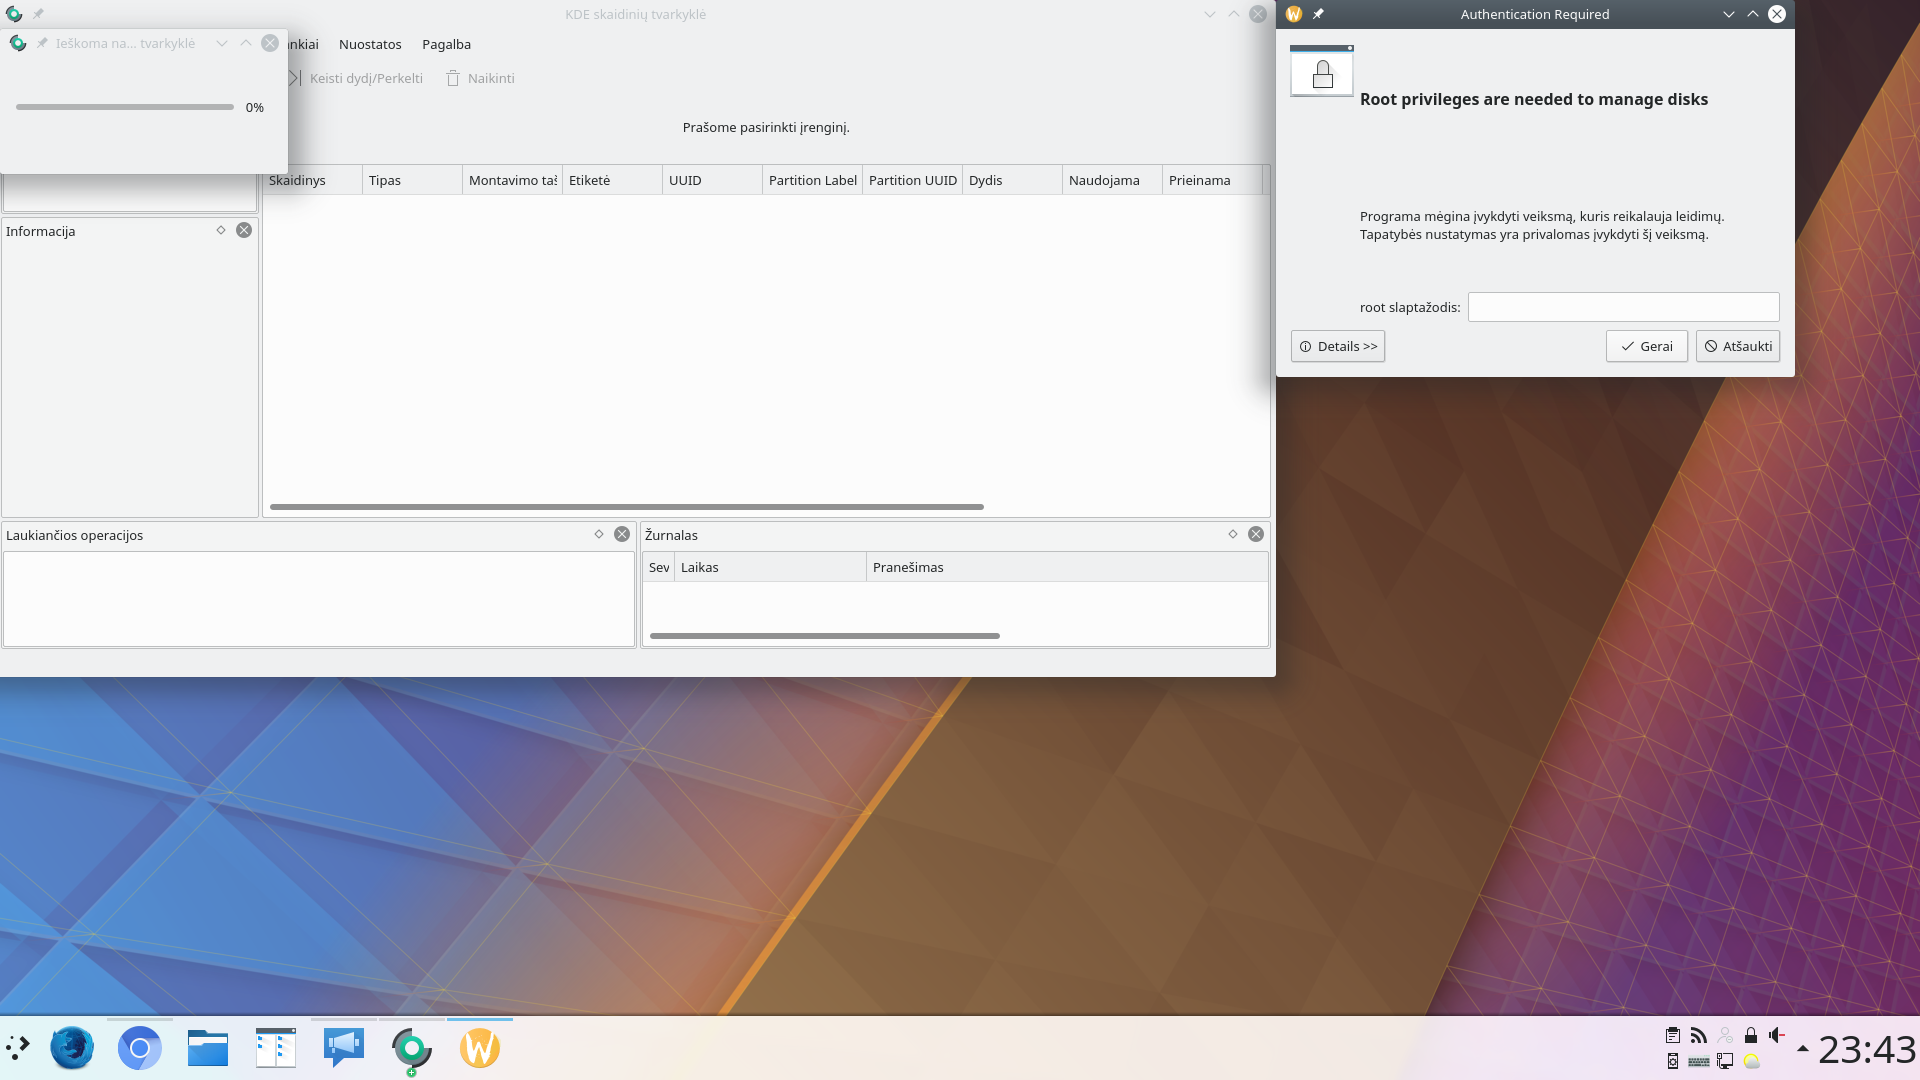The height and width of the screenshot is (1080, 1920).
Task: Focus the root slaptažodis password field
Action: click(1623, 307)
